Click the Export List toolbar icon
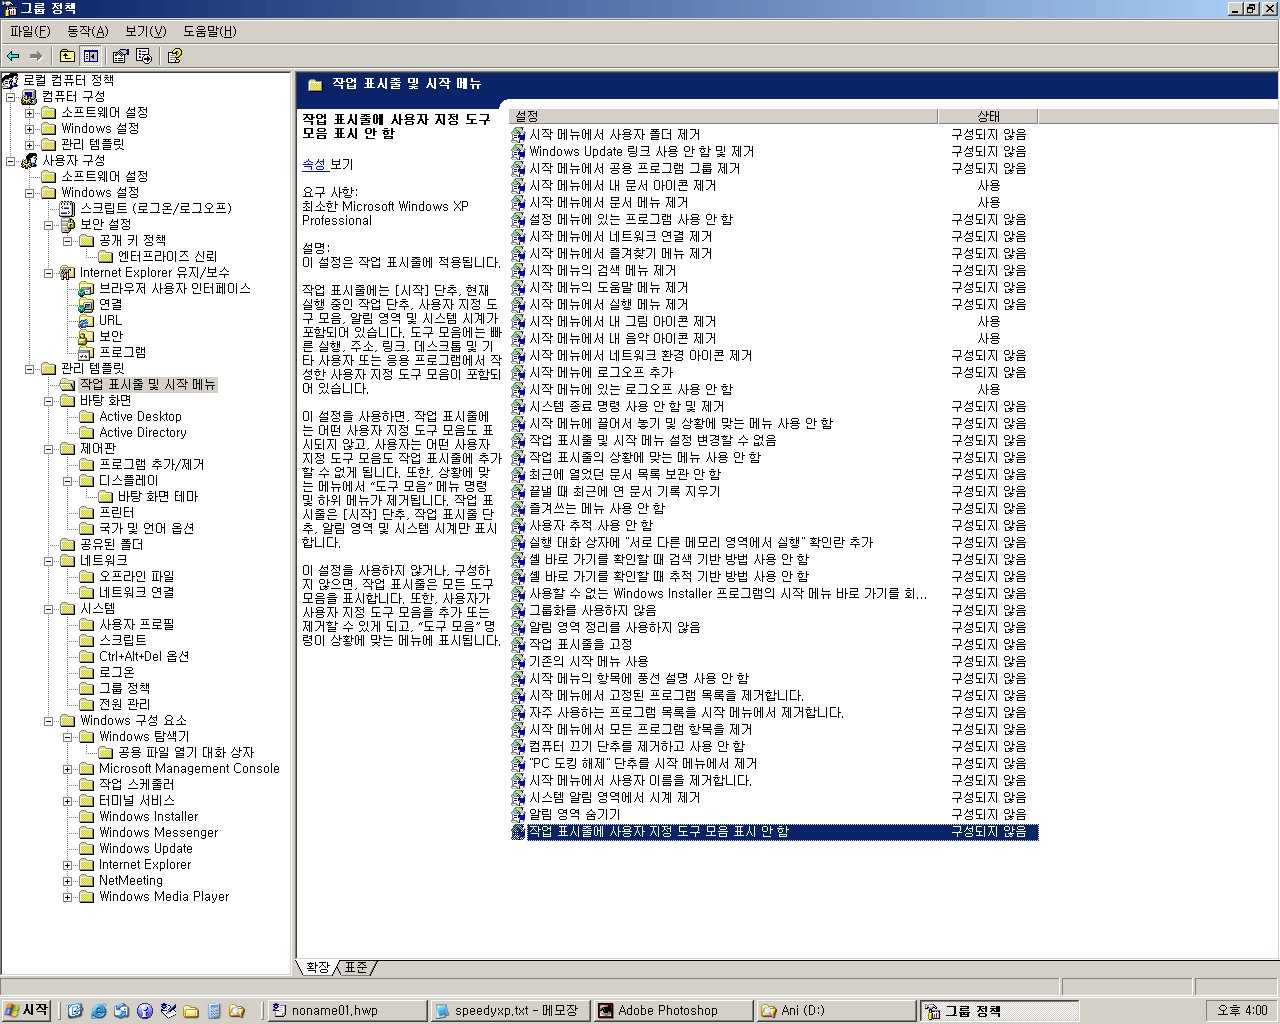Screen dimensions: 1280x1024 pyautogui.click(x=144, y=56)
